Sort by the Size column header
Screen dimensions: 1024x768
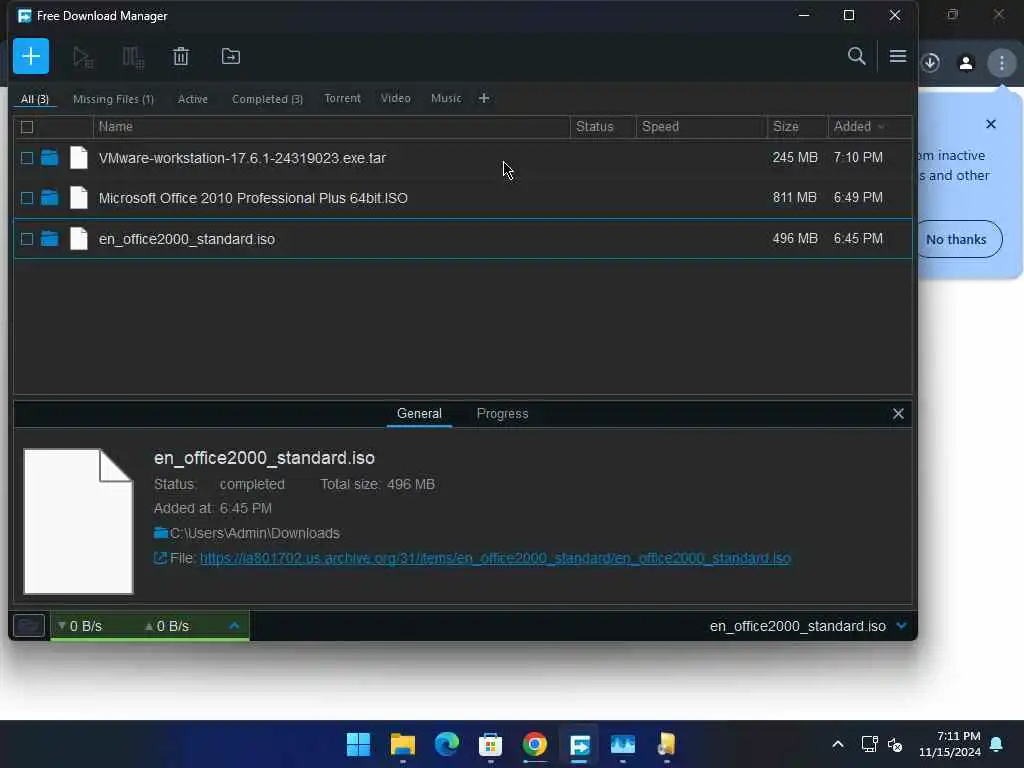[797, 127]
